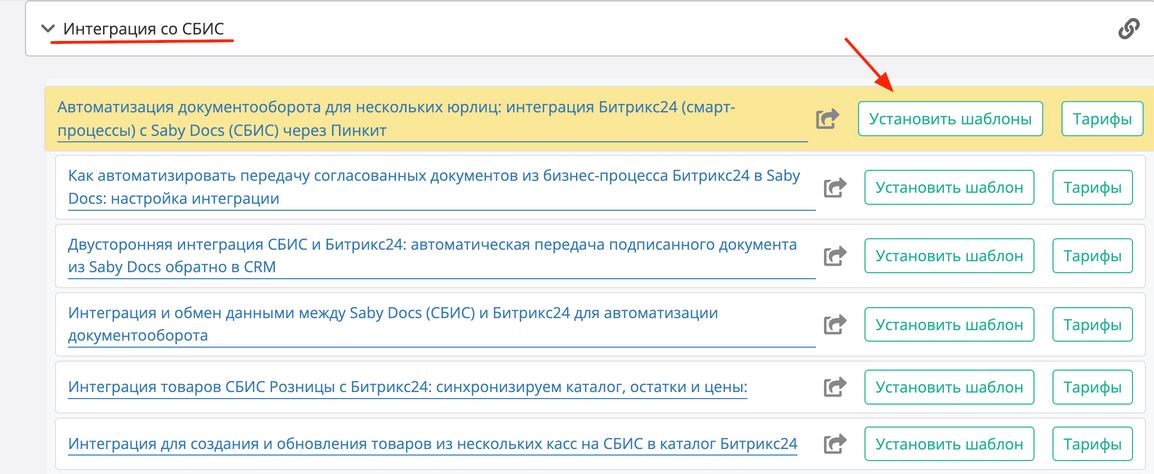
Task: Click share icon for two-way SBIS integration row
Action: click(x=834, y=256)
